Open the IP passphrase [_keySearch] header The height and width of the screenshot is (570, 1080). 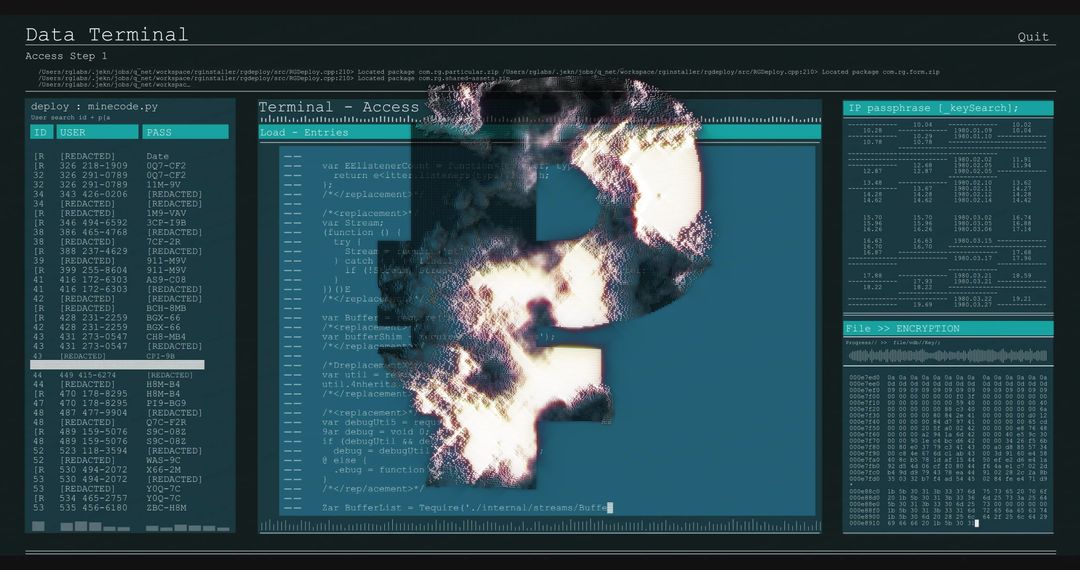click(x=948, y=108)
